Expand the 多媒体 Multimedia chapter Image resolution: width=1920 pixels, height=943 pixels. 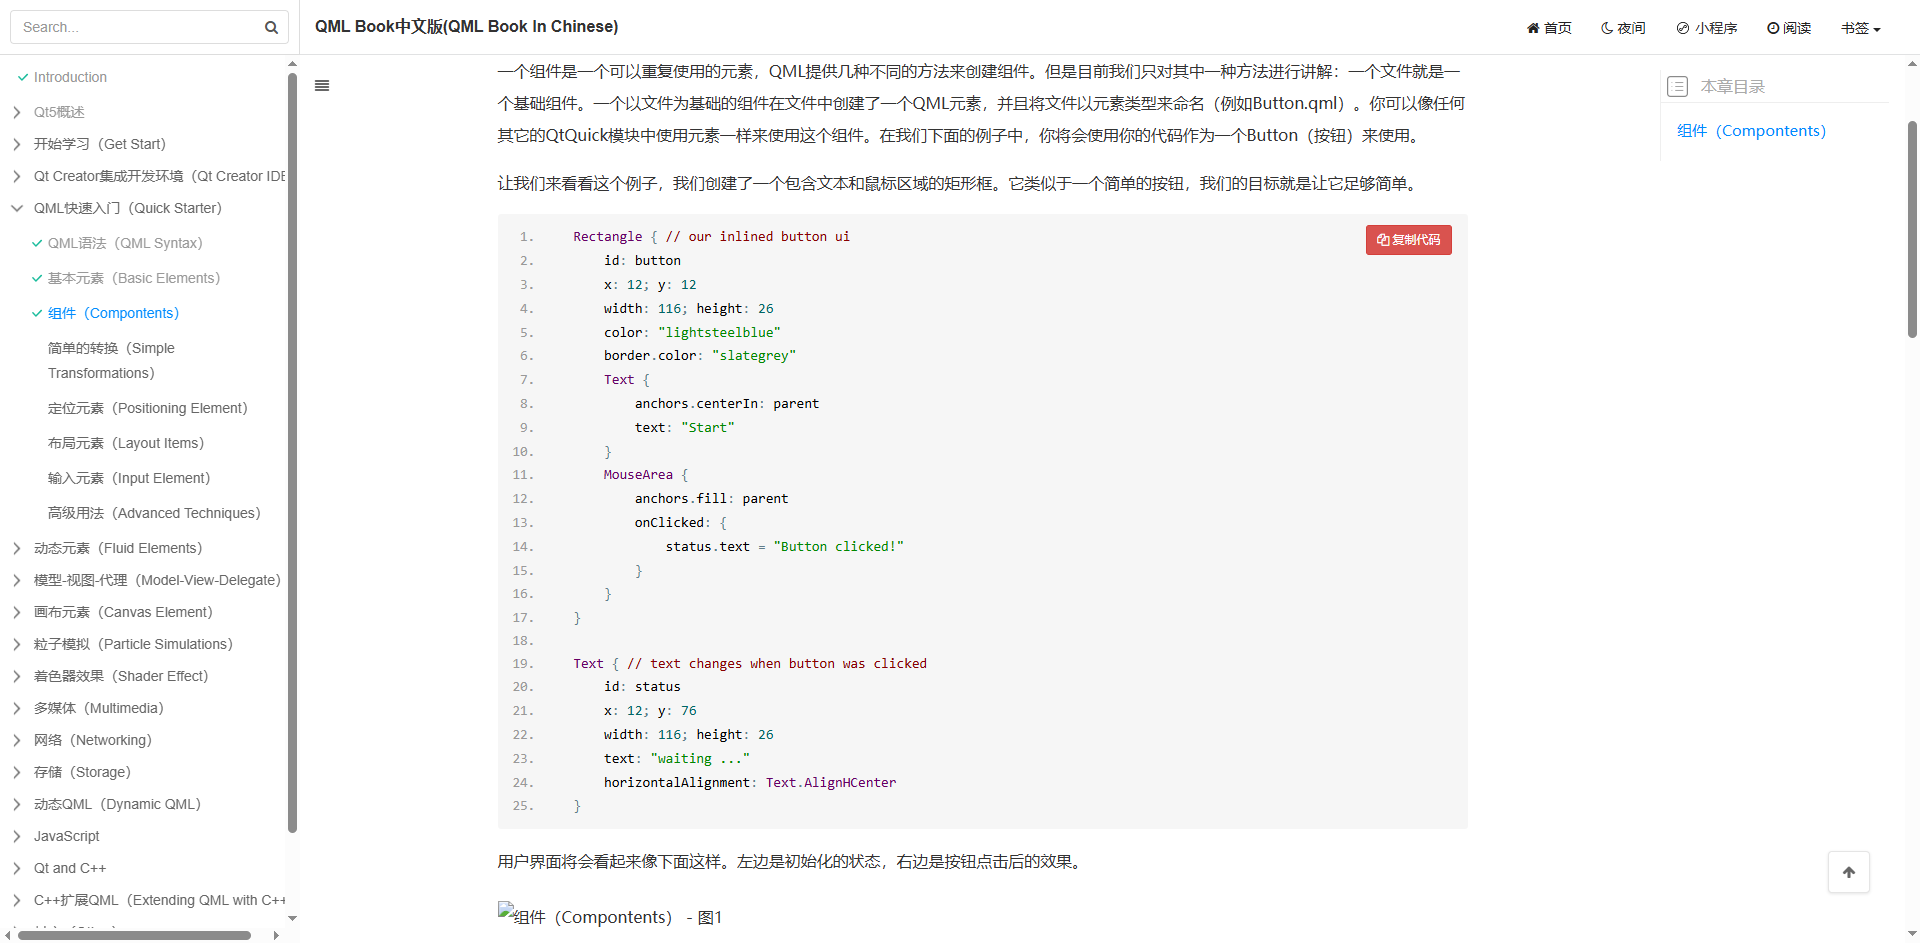coord(17,708)
